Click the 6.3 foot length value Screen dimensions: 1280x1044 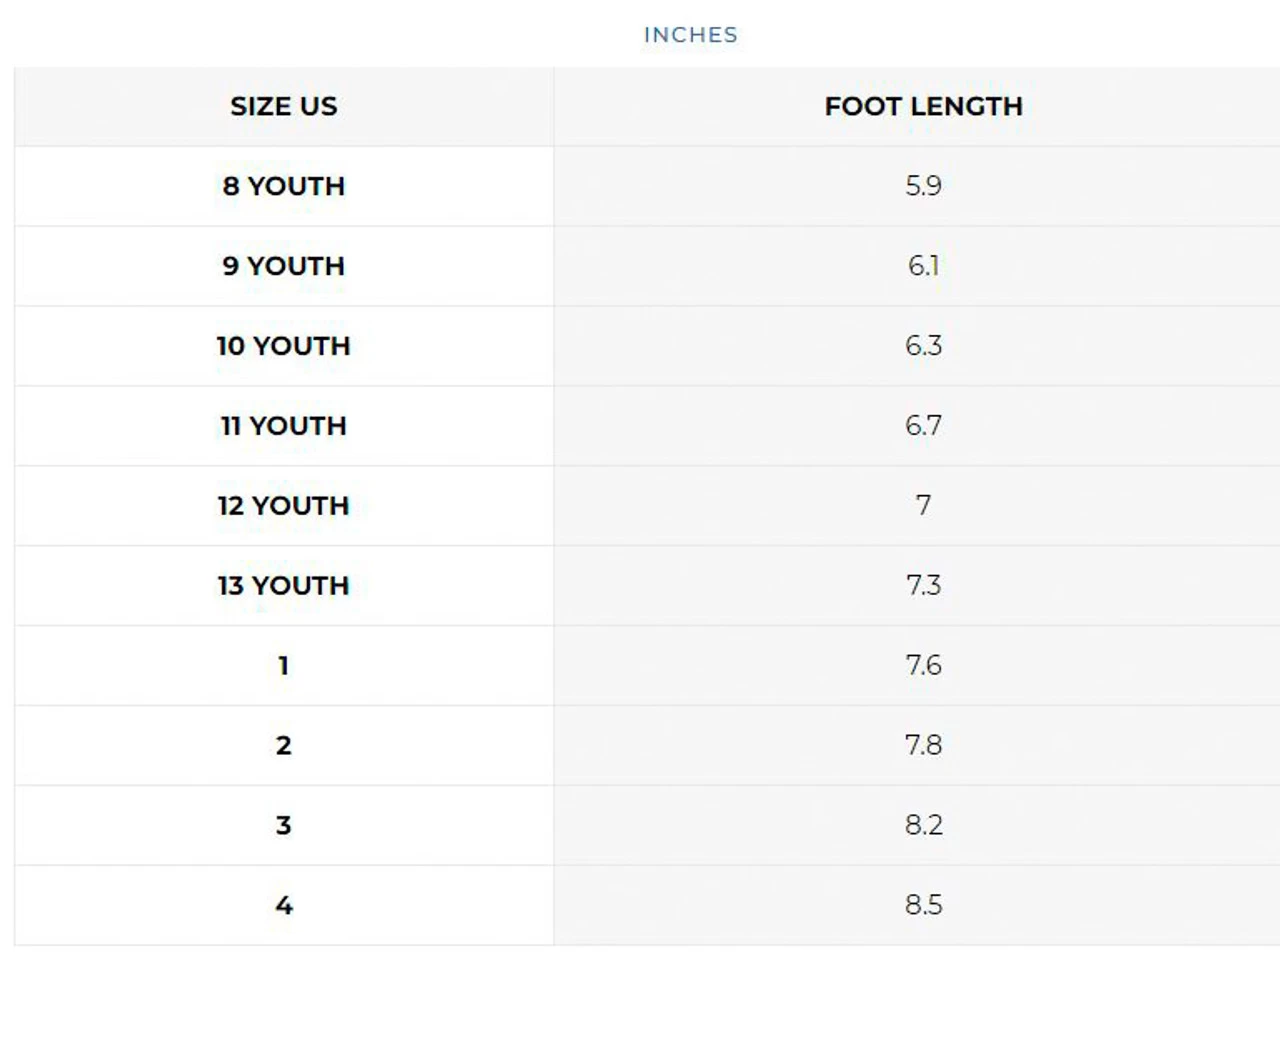(923, 346)
